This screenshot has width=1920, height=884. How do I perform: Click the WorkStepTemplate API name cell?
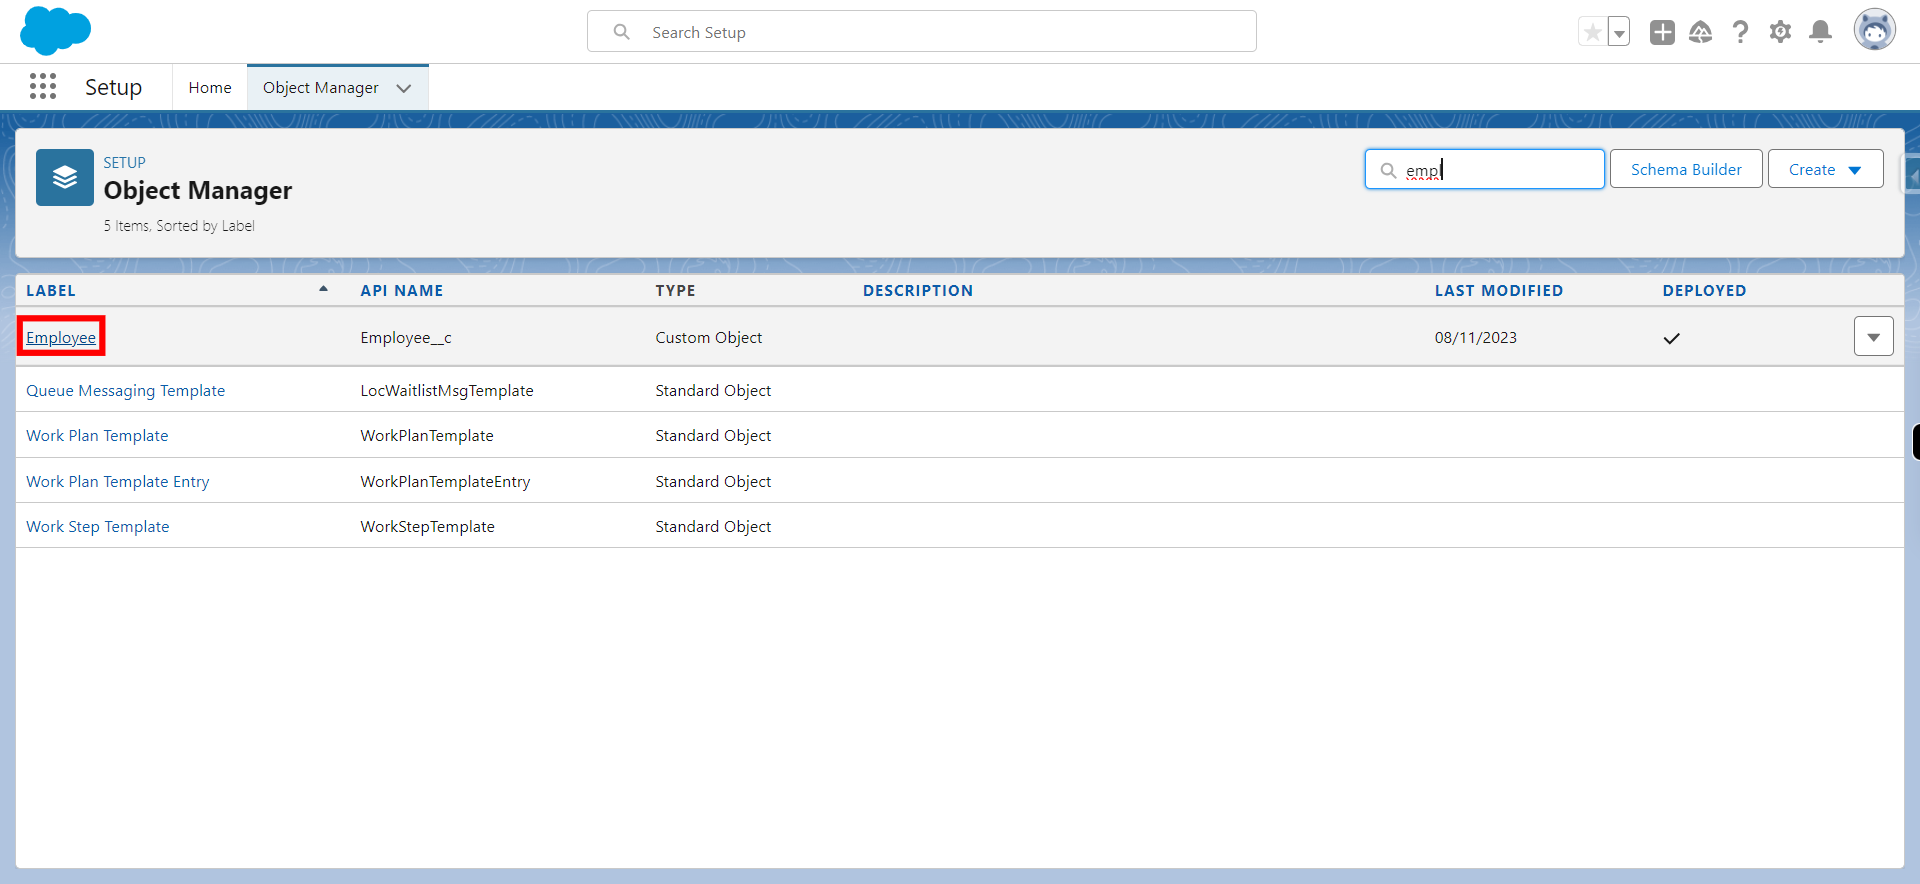tap(427, 527)
